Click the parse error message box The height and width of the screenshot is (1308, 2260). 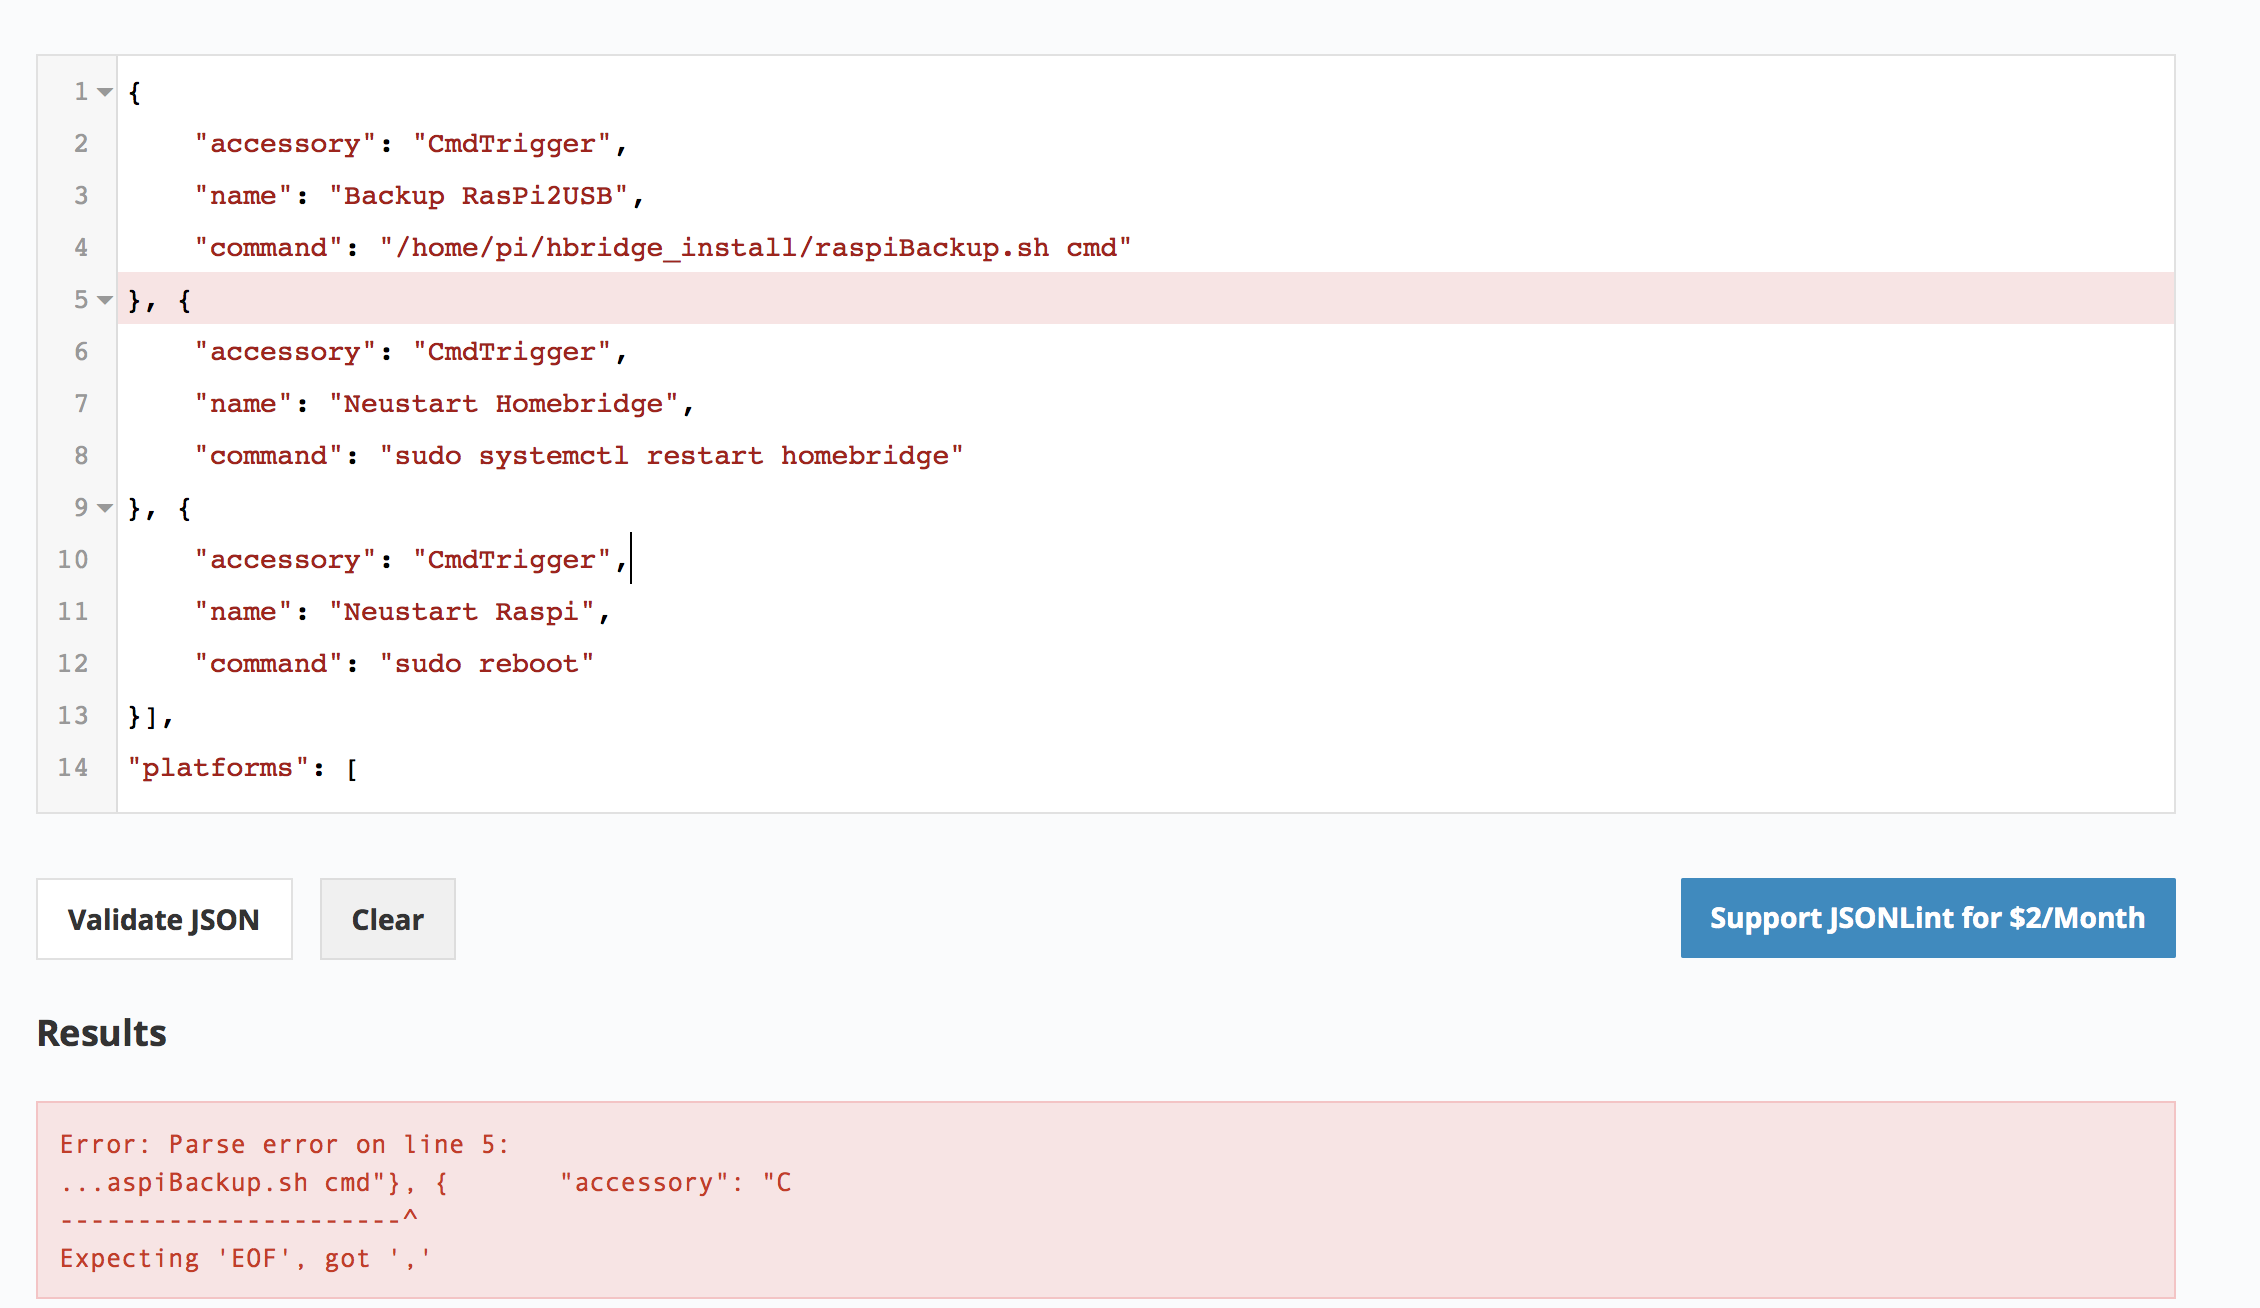click(1105, 1200)
